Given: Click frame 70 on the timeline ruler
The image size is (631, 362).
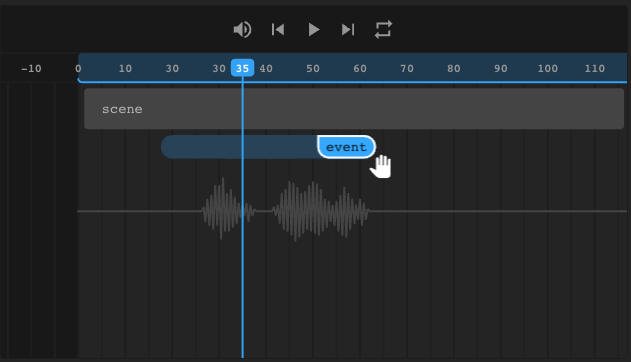Looking at the screenshot, I should 407,68.
